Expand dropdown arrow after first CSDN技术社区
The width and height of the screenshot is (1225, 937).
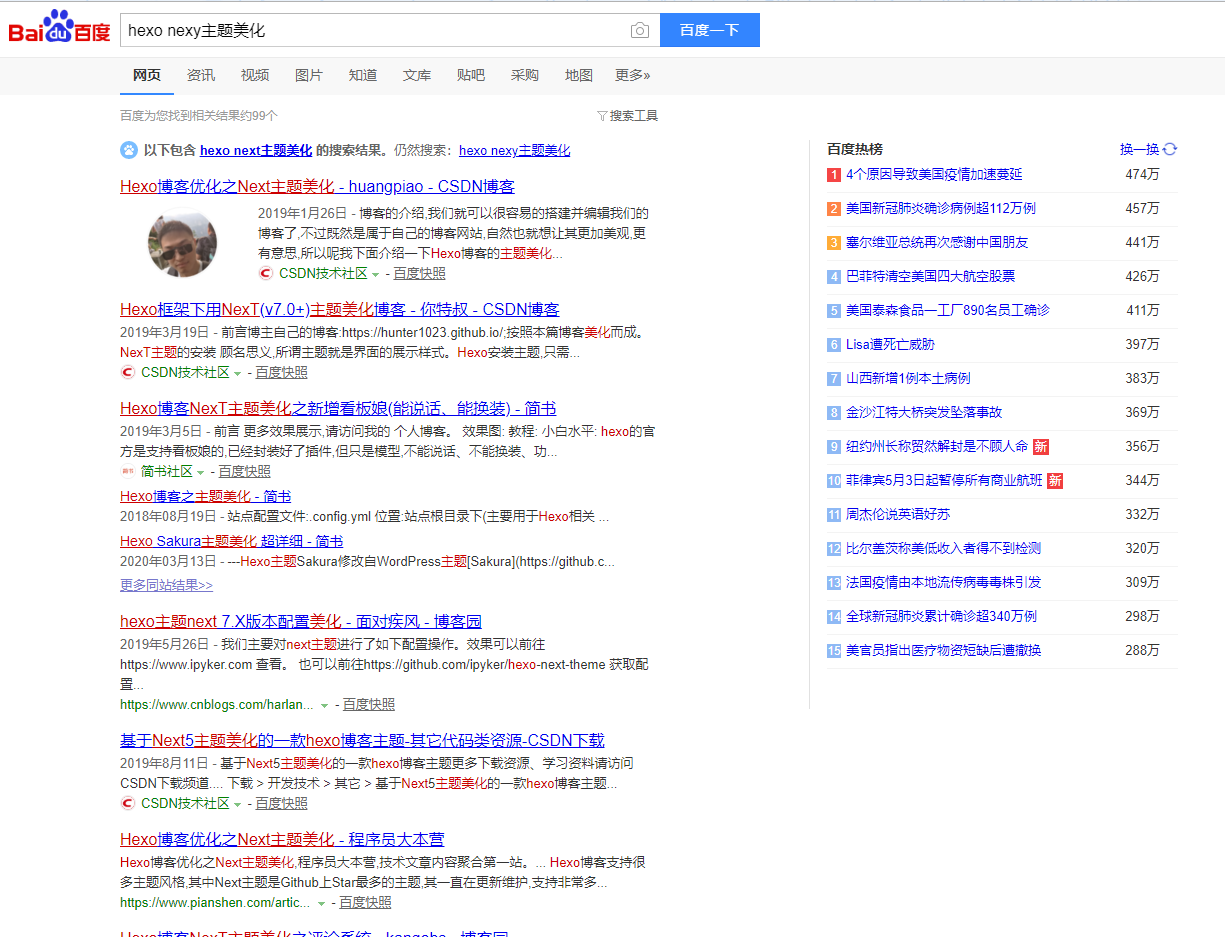click(x=376, y=274)
